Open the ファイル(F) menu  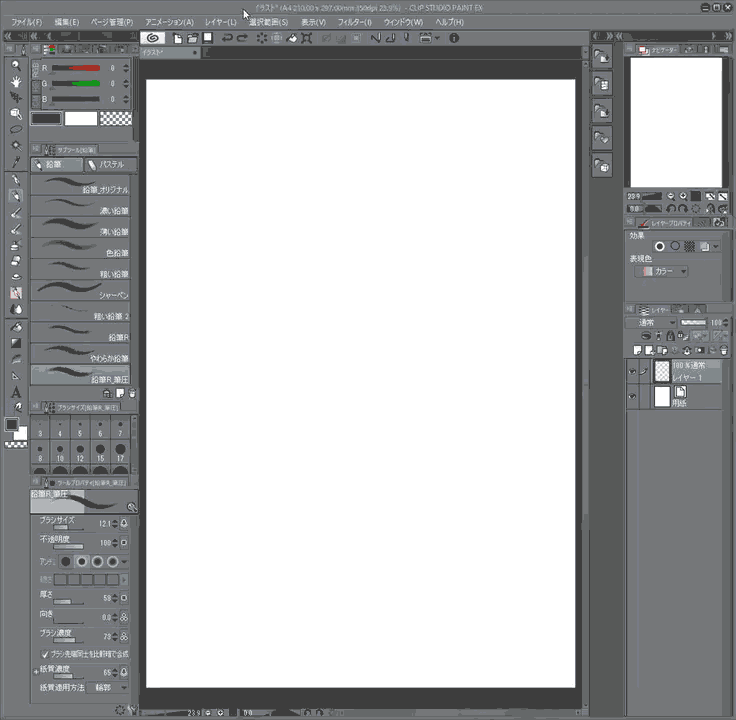point(27,22)
